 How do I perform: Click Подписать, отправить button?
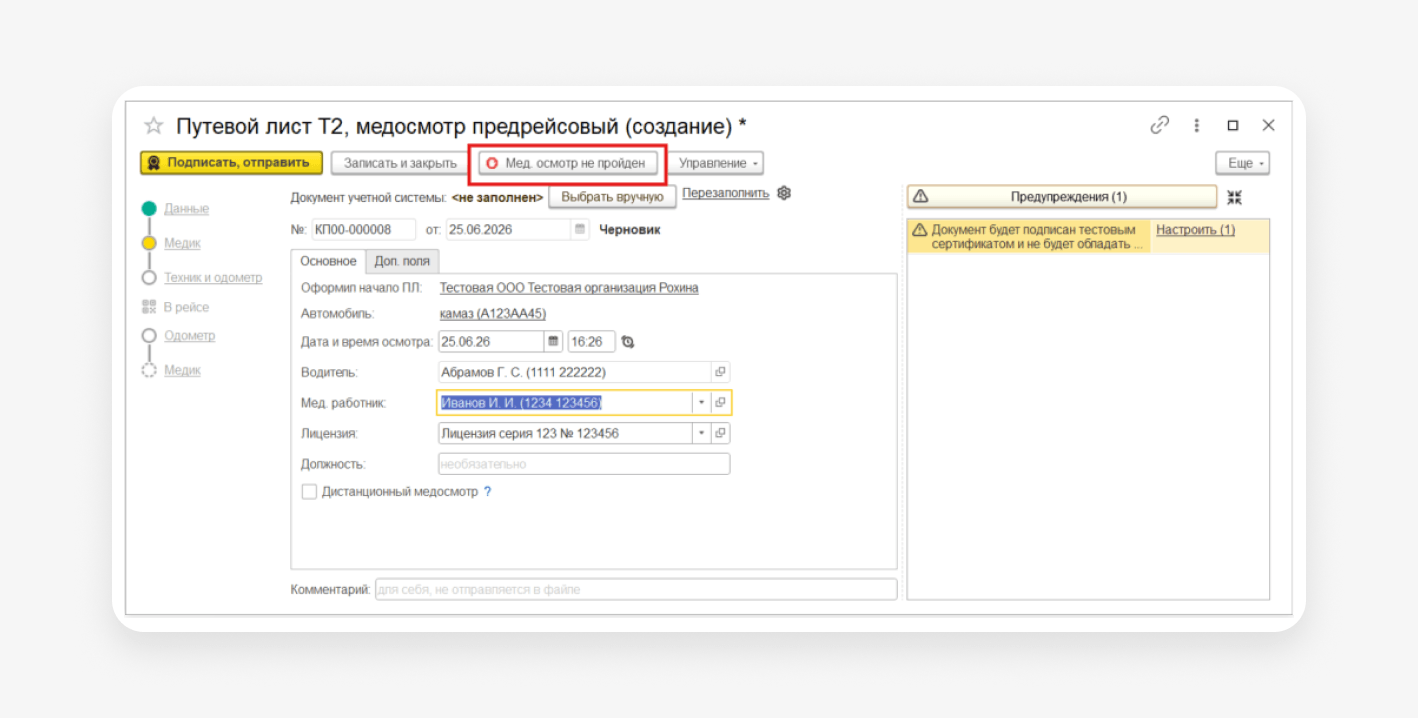[x=231, y=162]
